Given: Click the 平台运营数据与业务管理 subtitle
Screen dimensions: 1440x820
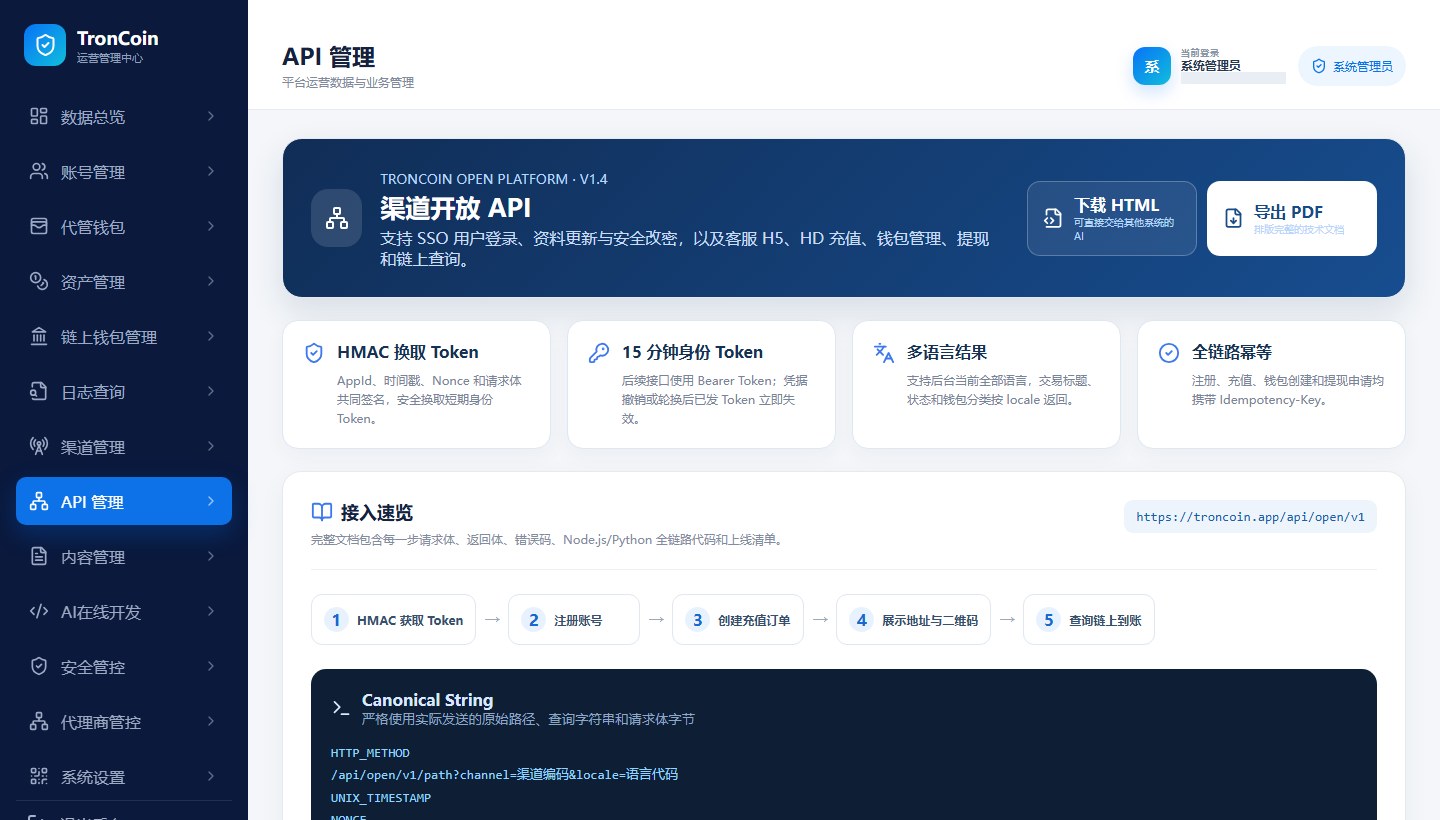Looking at the screenshot, I should pyautogui.click(x=348, y=83).
